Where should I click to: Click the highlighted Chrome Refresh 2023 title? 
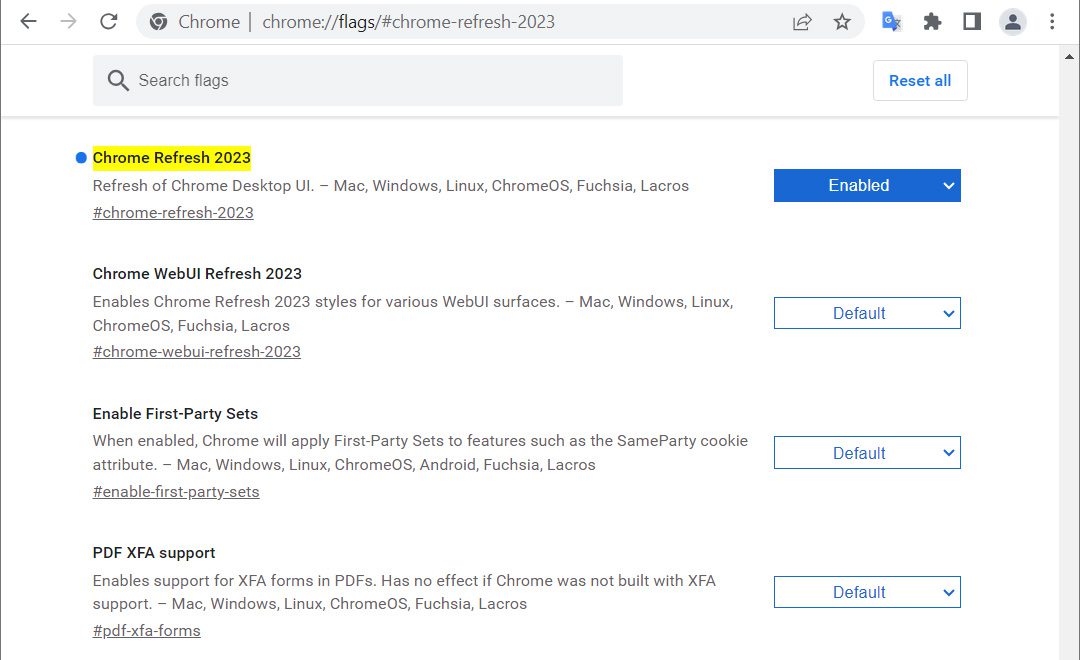[172, 158]
